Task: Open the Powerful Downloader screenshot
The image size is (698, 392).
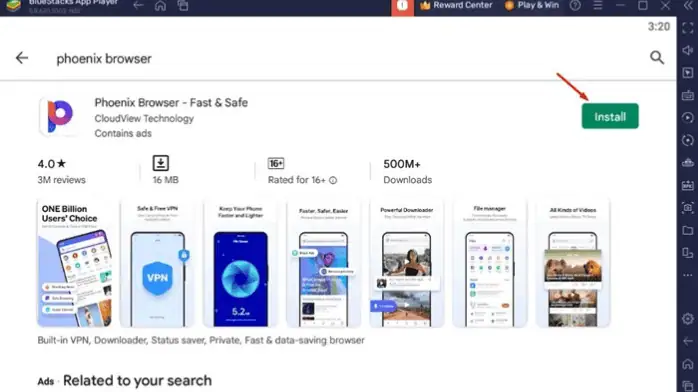Action: tap(406, 263)
